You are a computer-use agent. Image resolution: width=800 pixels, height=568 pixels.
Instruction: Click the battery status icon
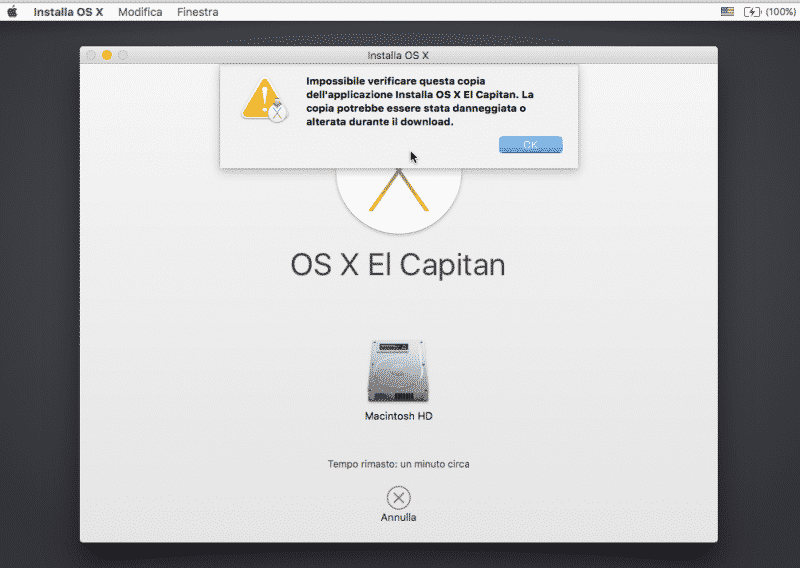click(752, 12)
